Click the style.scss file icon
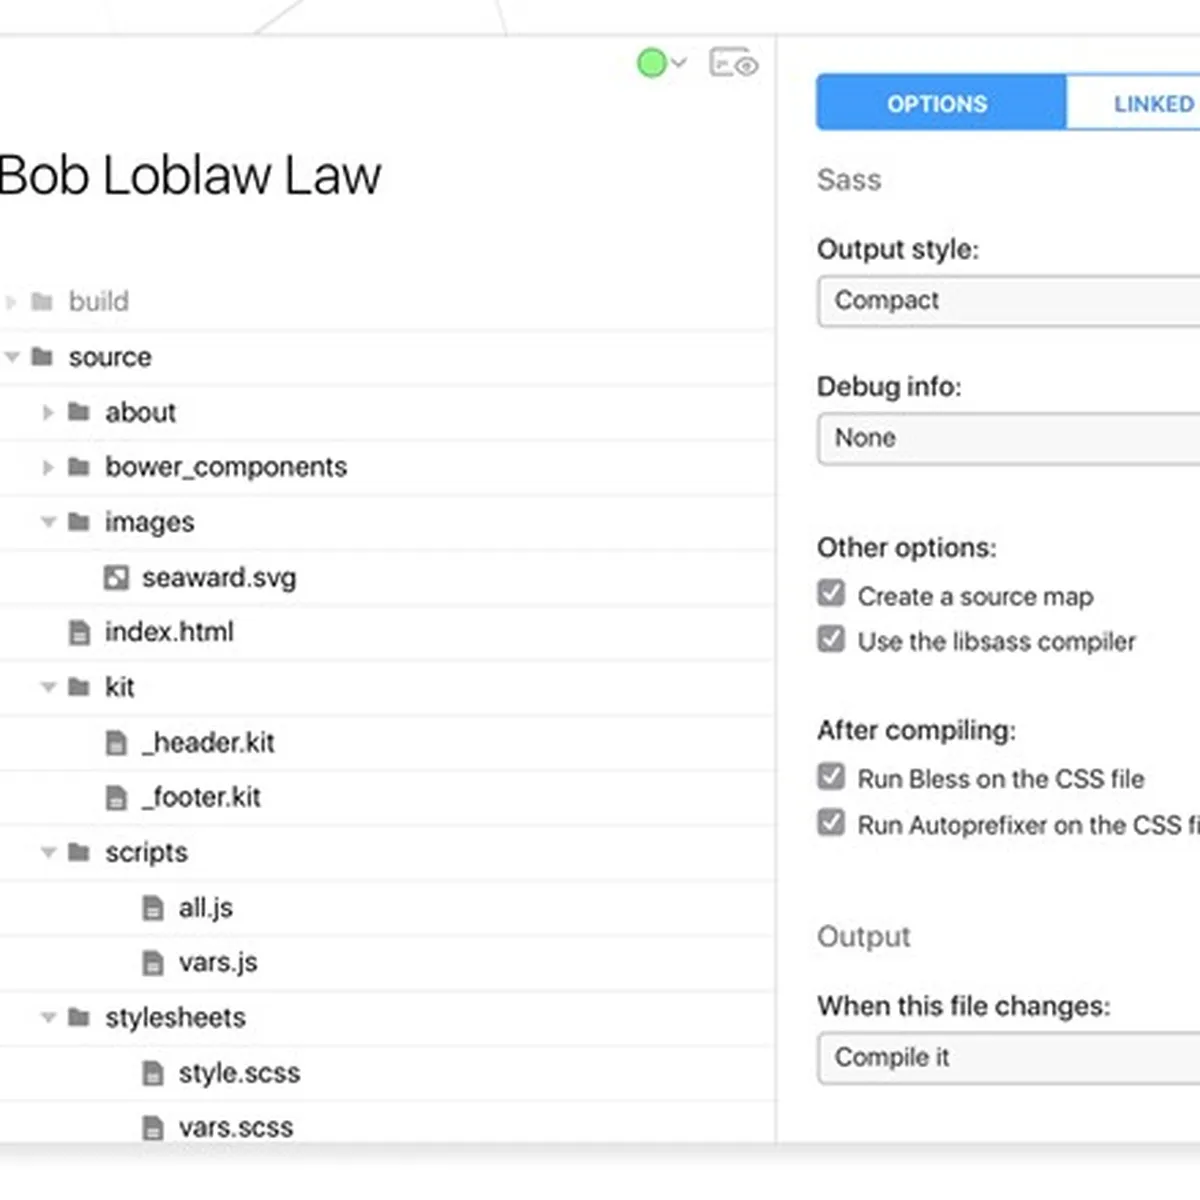The width and height of the screenshot is (1200, 1200). point(153,1073)
